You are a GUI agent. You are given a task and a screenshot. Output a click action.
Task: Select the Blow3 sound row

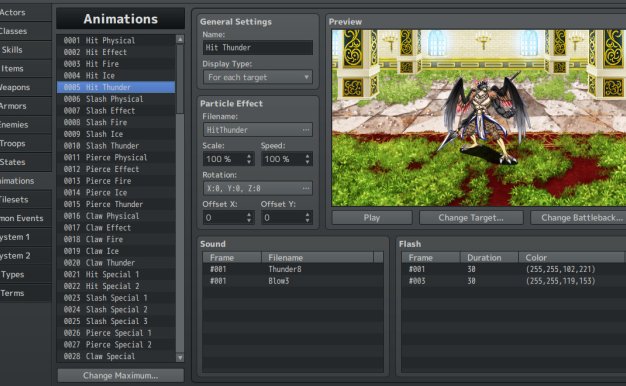pyautogui.click(x=293, y=281)
